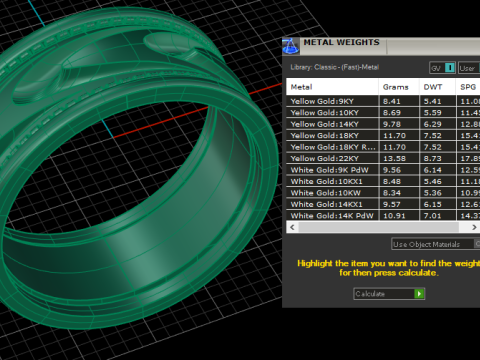
Task: Select the White Gold:10KX1 row
Action: 383,181
